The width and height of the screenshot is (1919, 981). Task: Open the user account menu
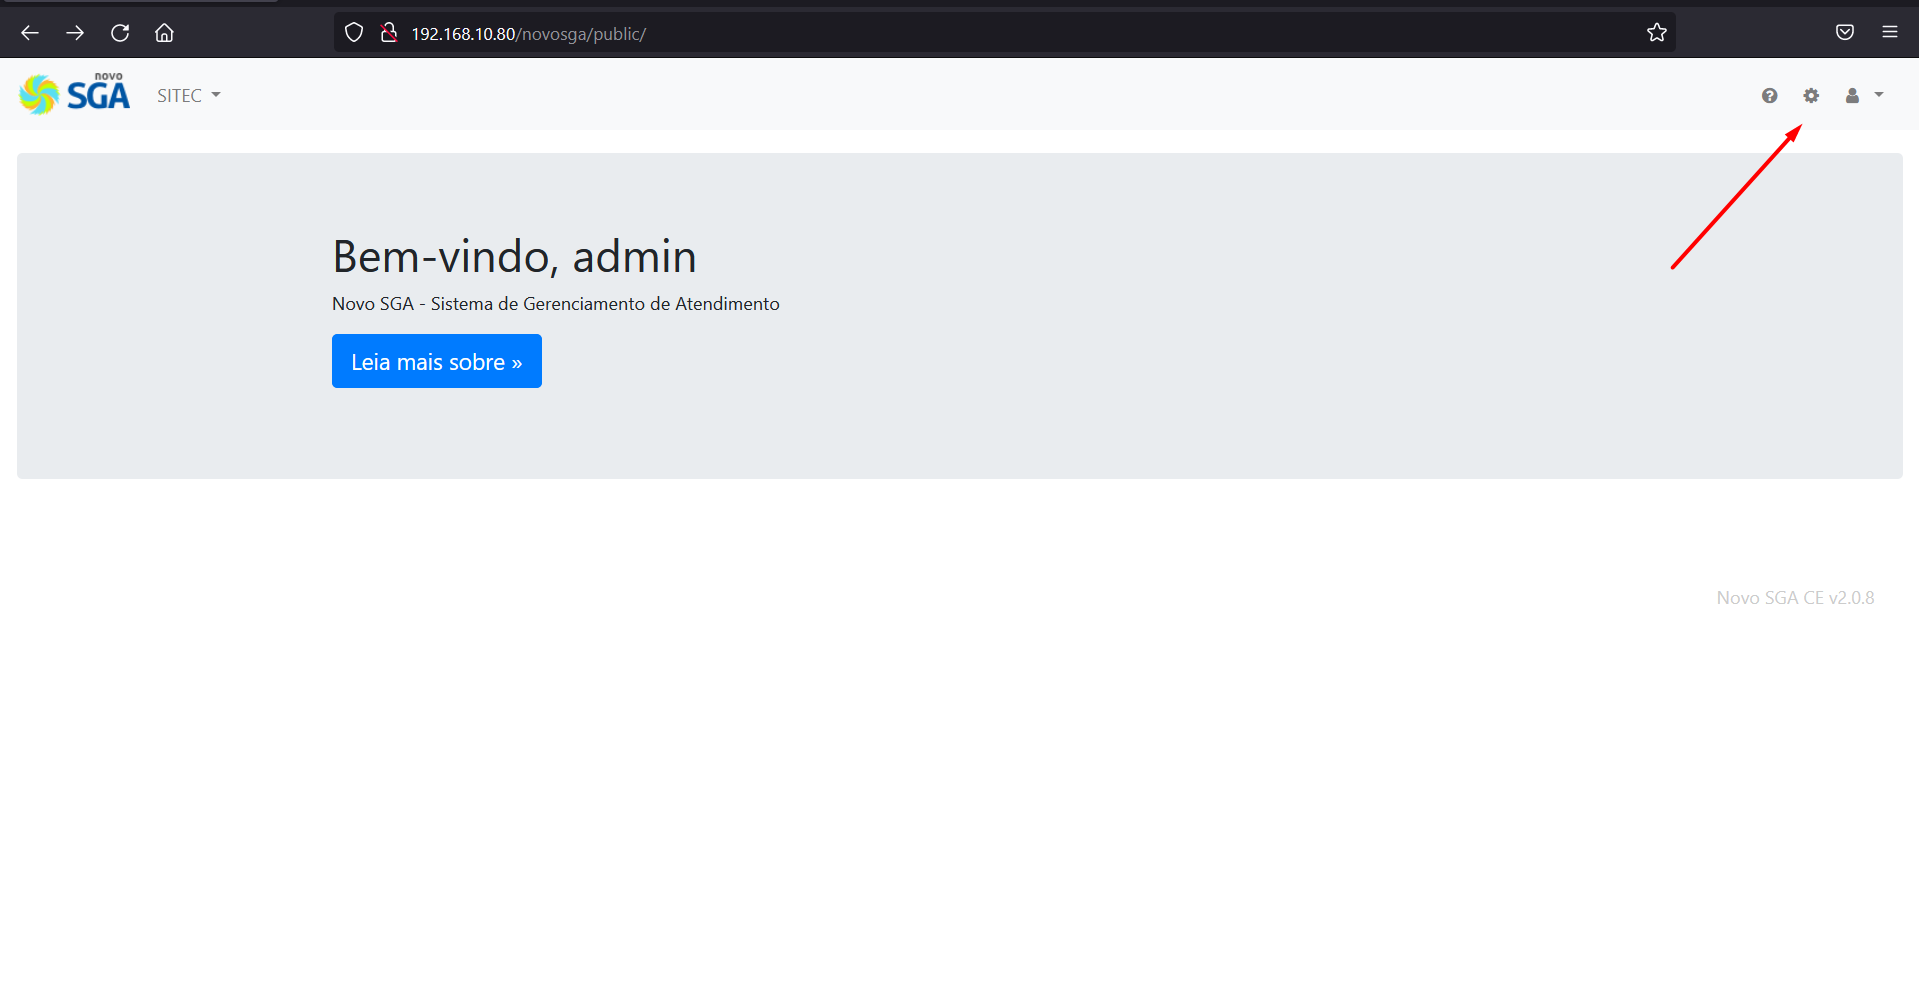click(x=1863, y=96)
